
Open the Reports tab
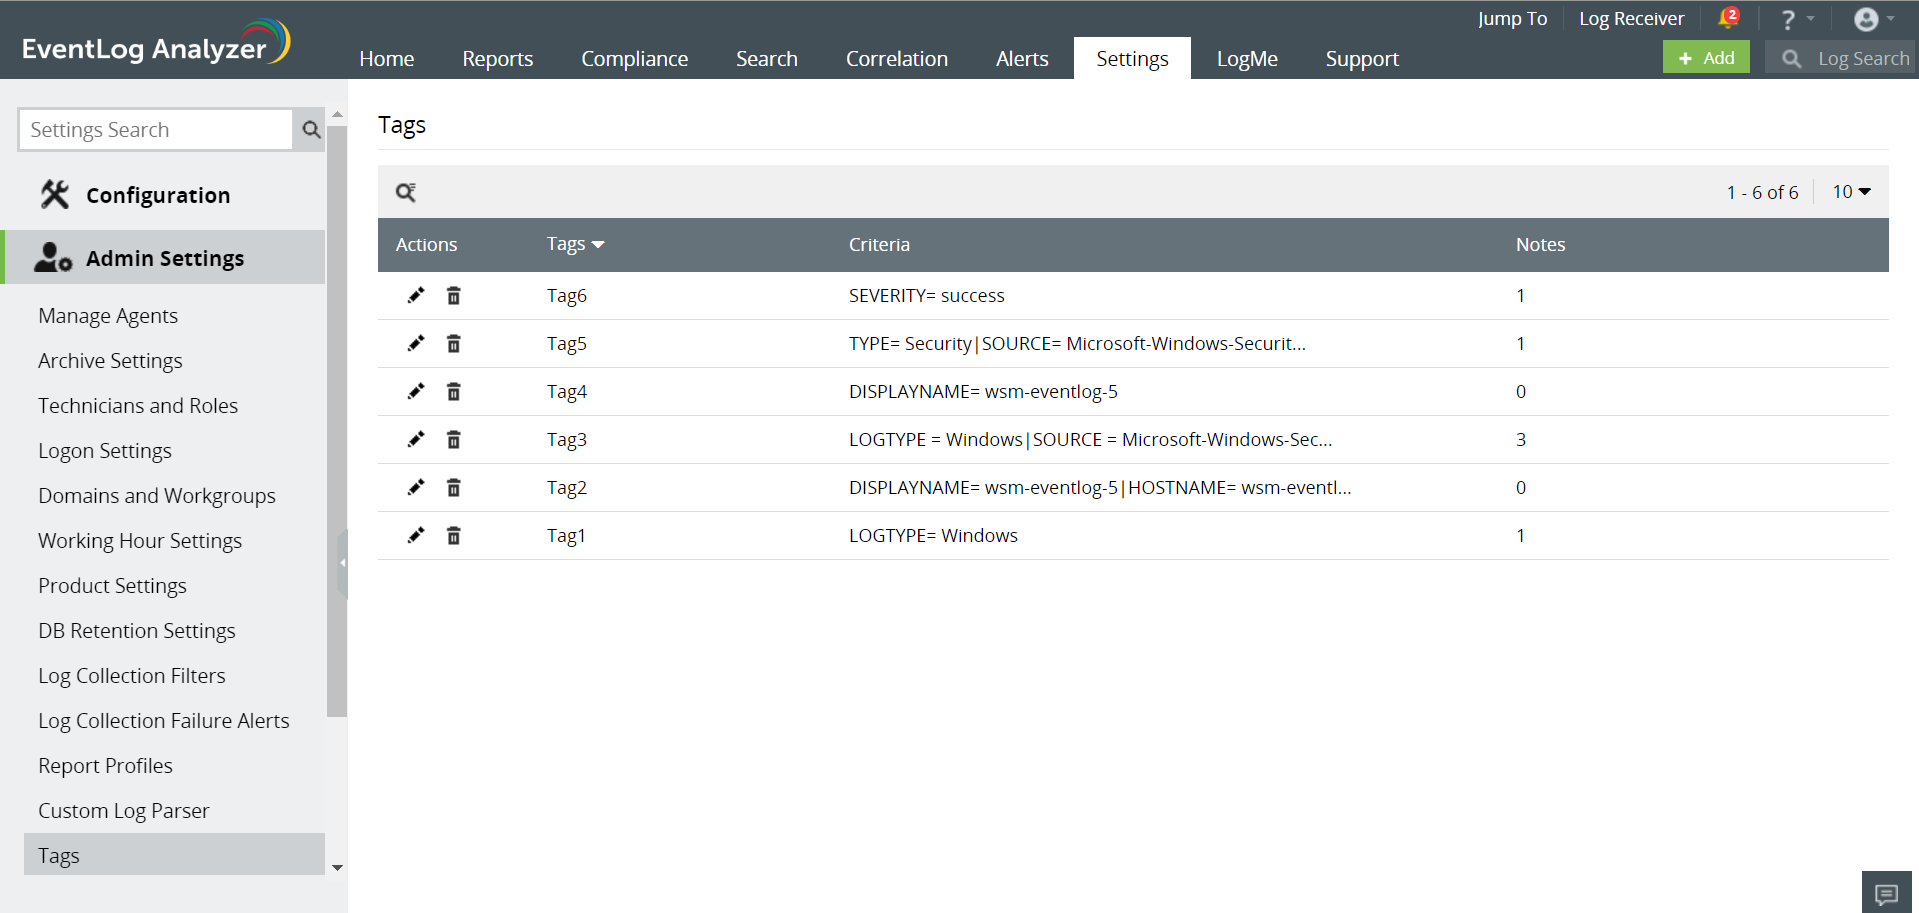click(x=498, y=59)
